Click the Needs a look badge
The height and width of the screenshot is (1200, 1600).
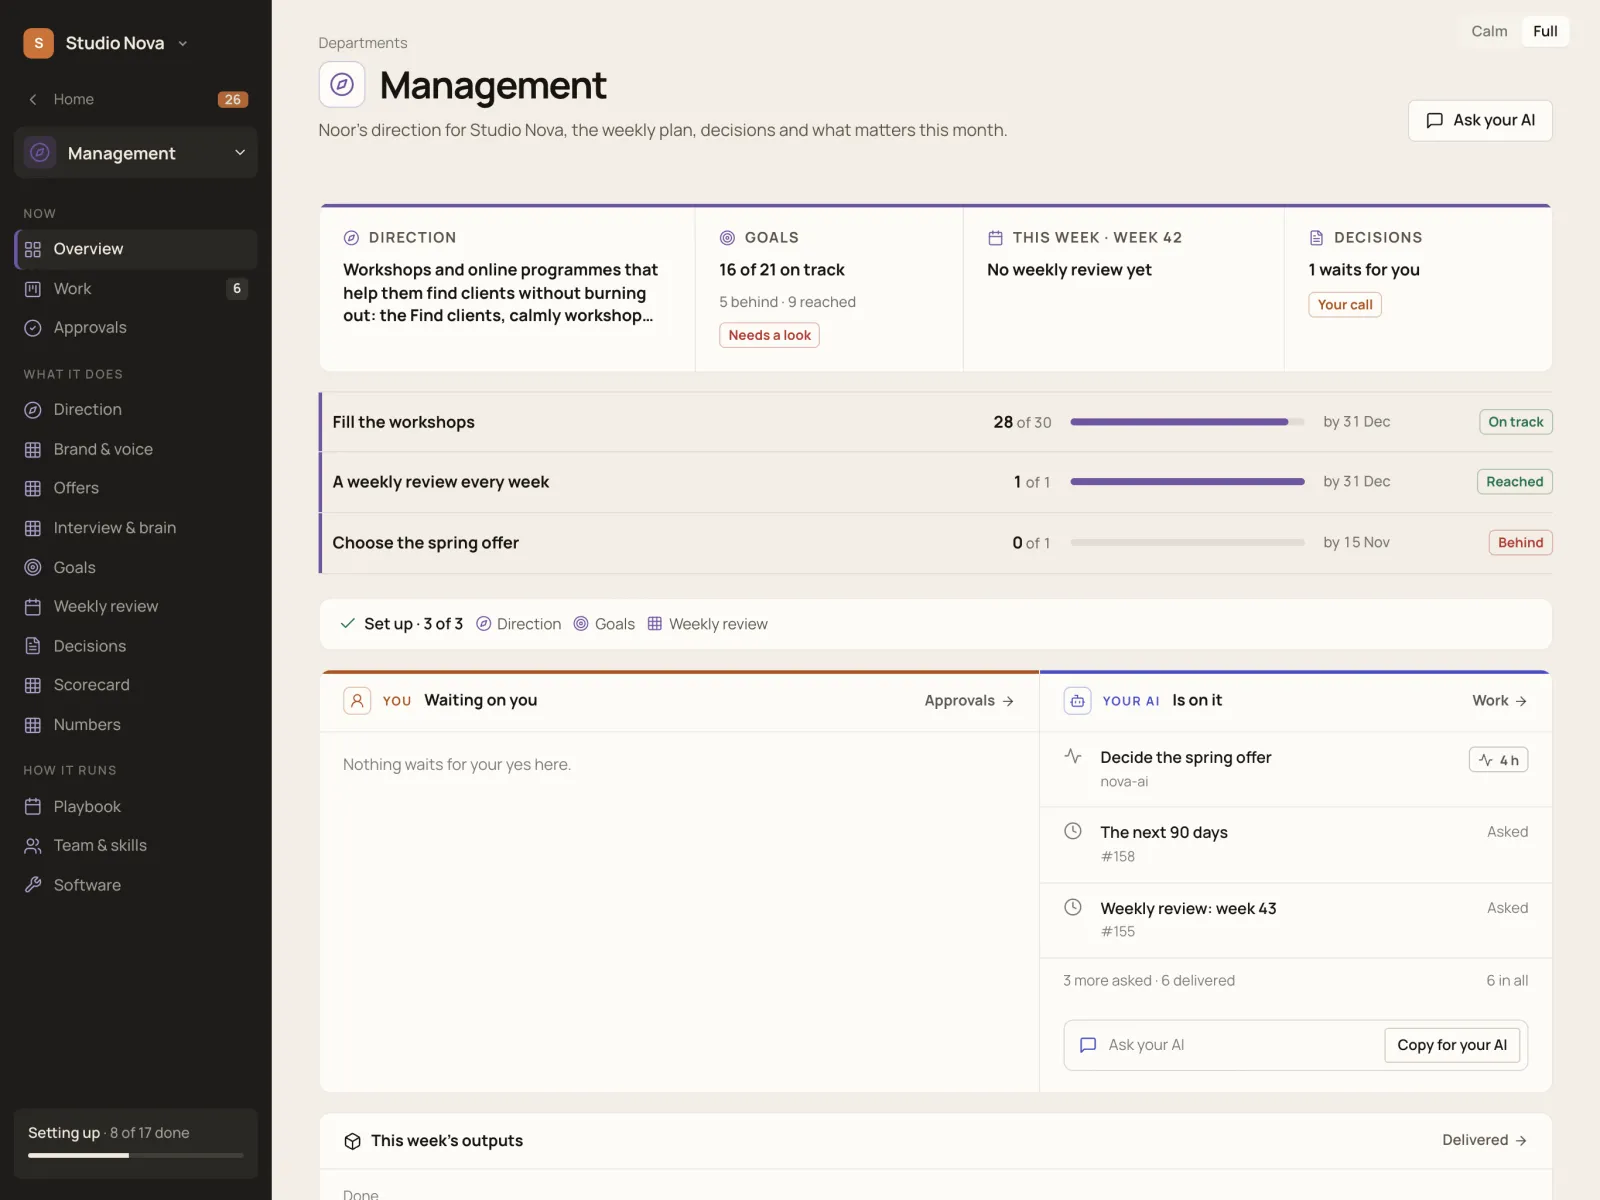[x=769, y=335]
